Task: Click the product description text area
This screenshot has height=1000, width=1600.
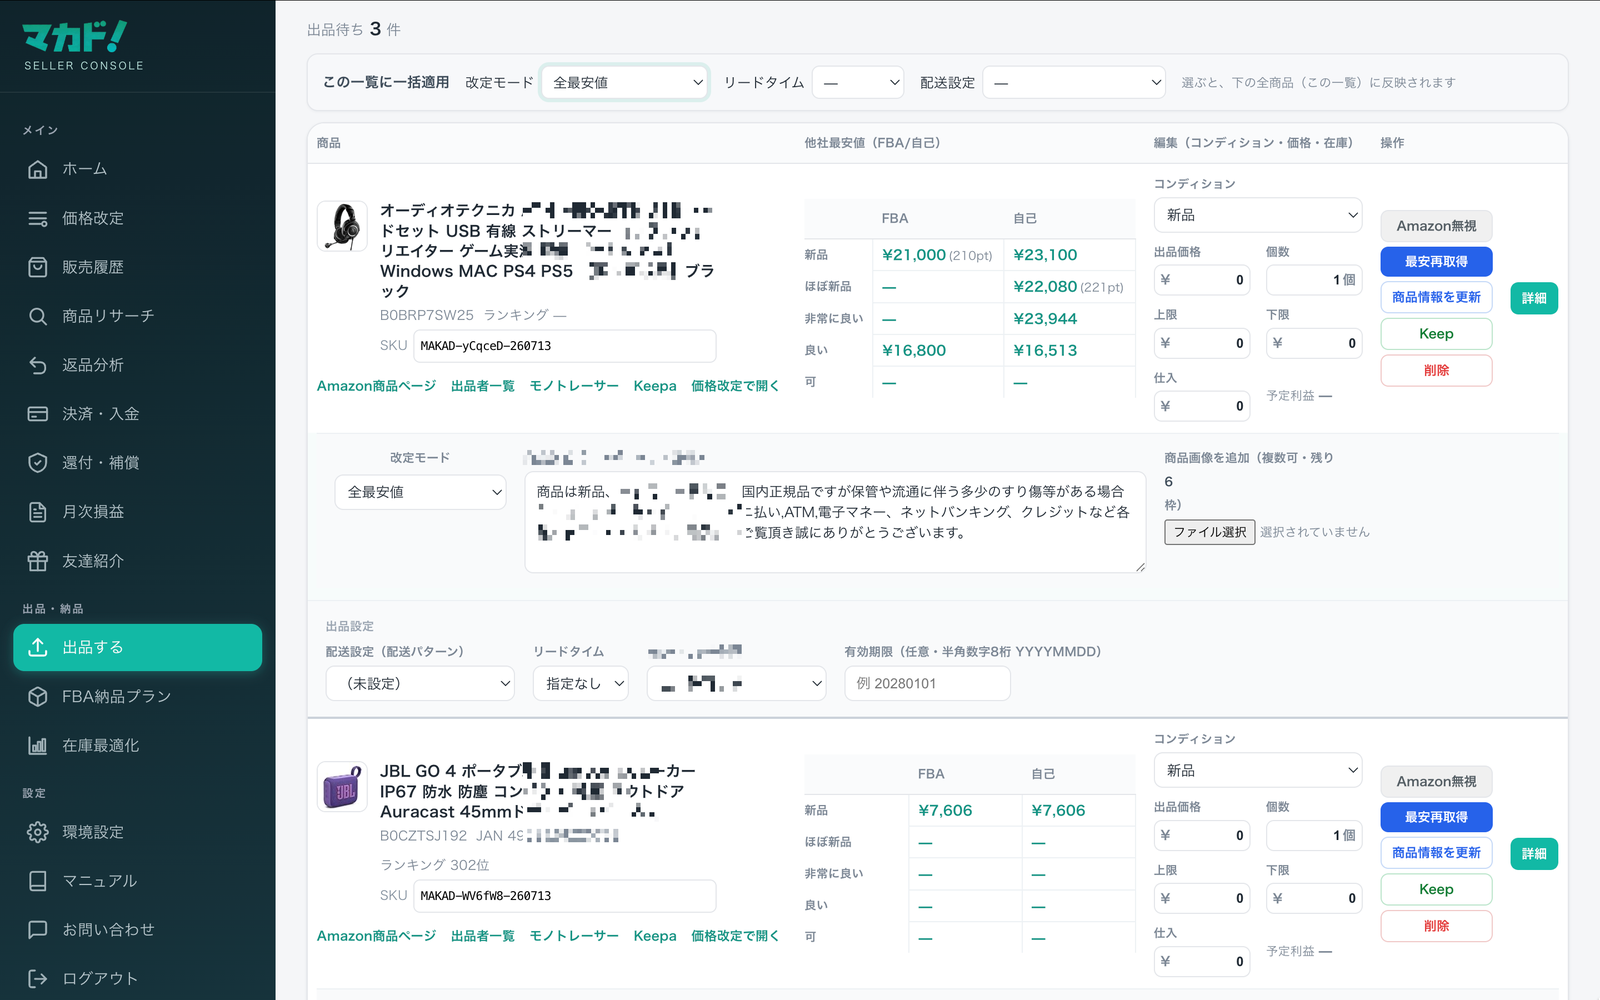Action: pos(835,522)
